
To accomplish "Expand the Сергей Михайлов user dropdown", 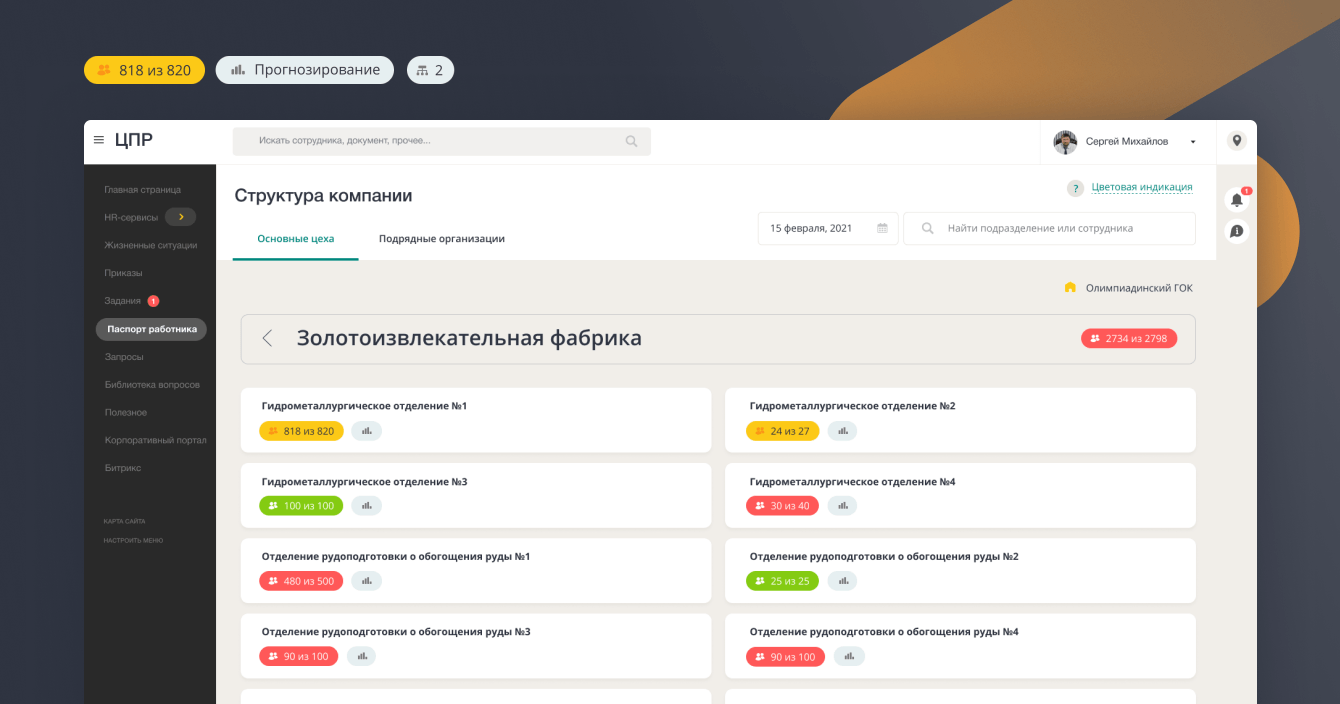I will (x=1193, y=142).
